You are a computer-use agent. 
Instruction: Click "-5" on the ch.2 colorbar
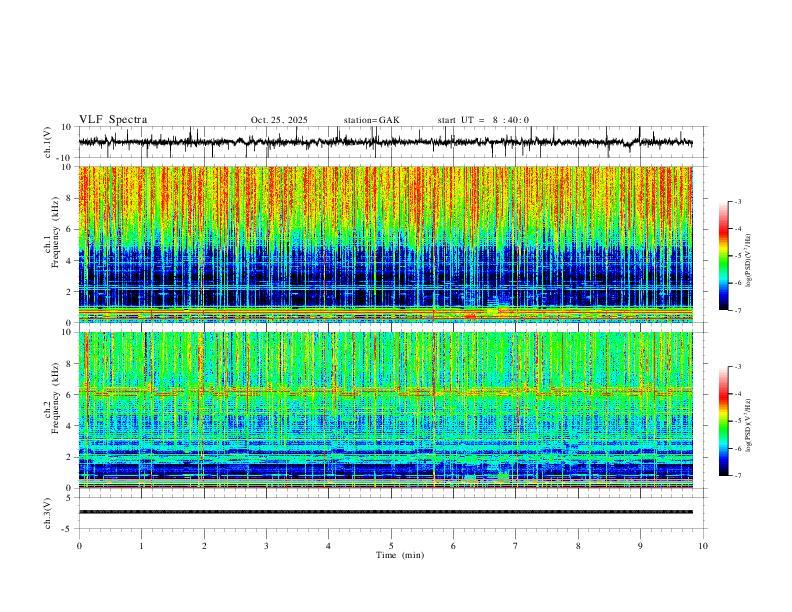pos(738,421)
